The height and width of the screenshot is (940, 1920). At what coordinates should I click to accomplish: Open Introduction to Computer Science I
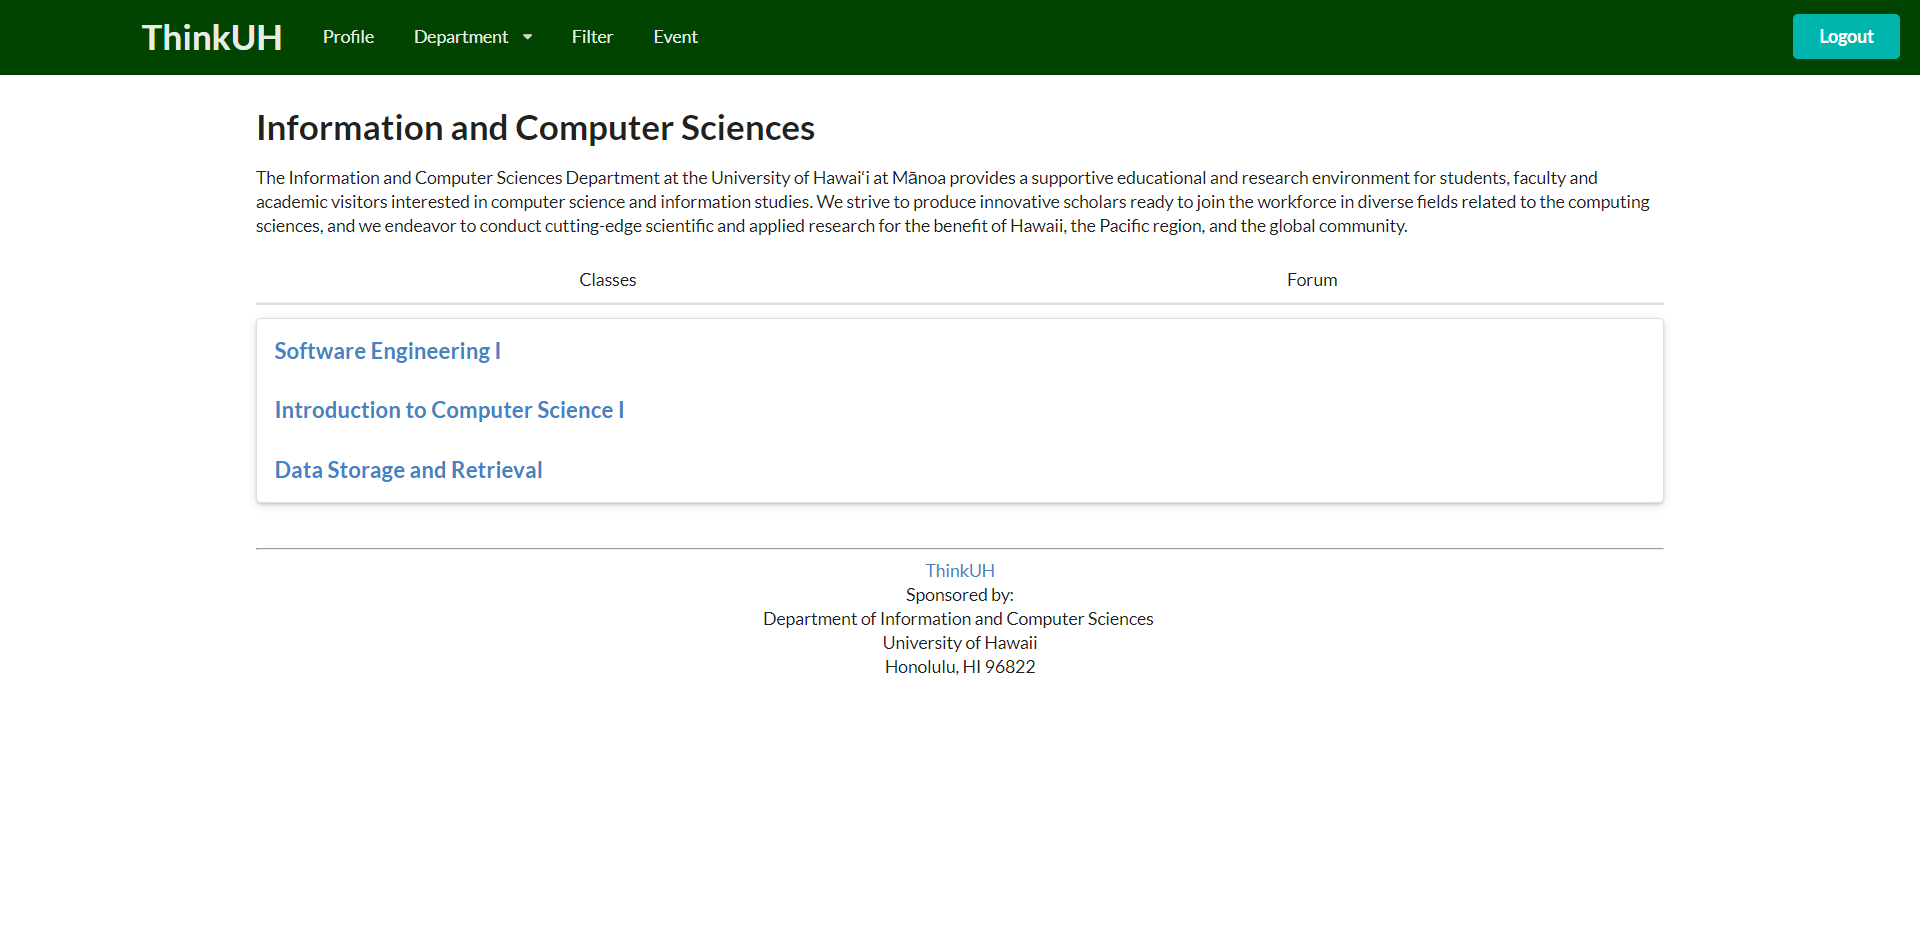[x=449, y=410]
